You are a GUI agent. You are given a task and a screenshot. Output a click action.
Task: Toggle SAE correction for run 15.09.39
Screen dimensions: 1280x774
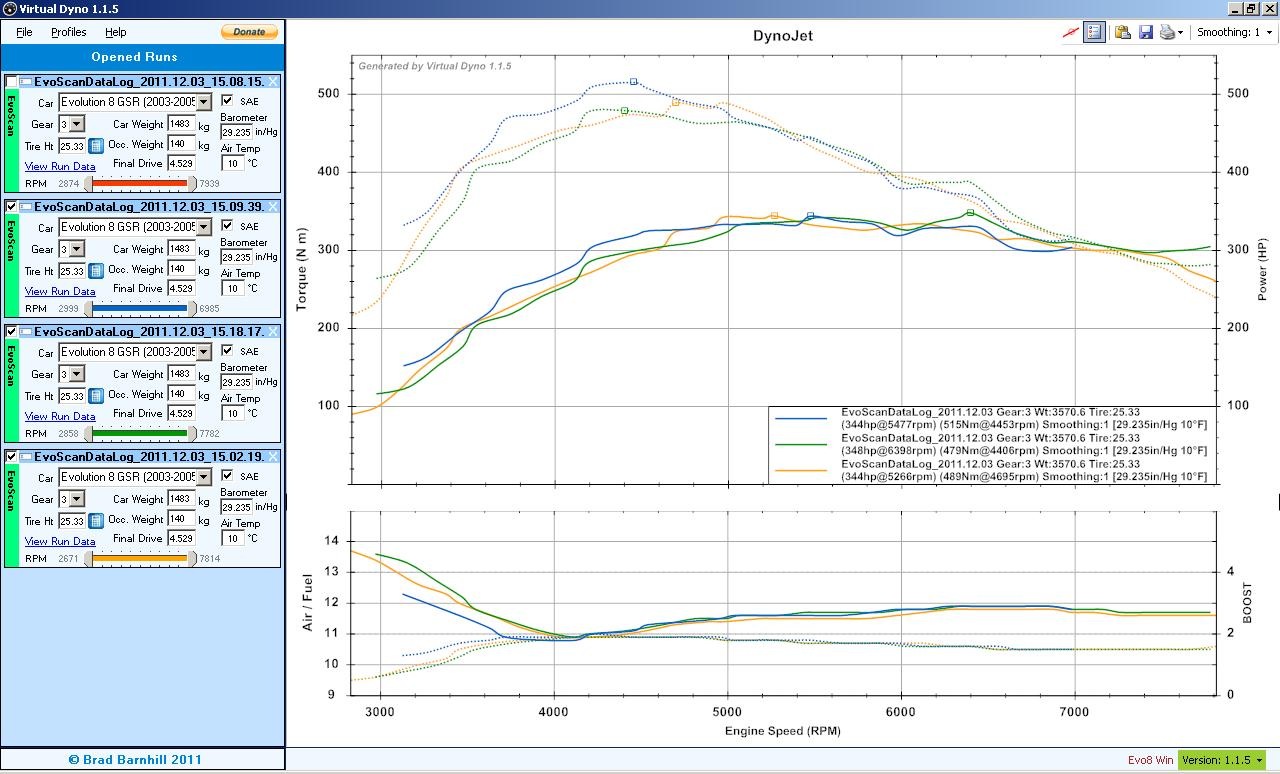click(227, 226)
